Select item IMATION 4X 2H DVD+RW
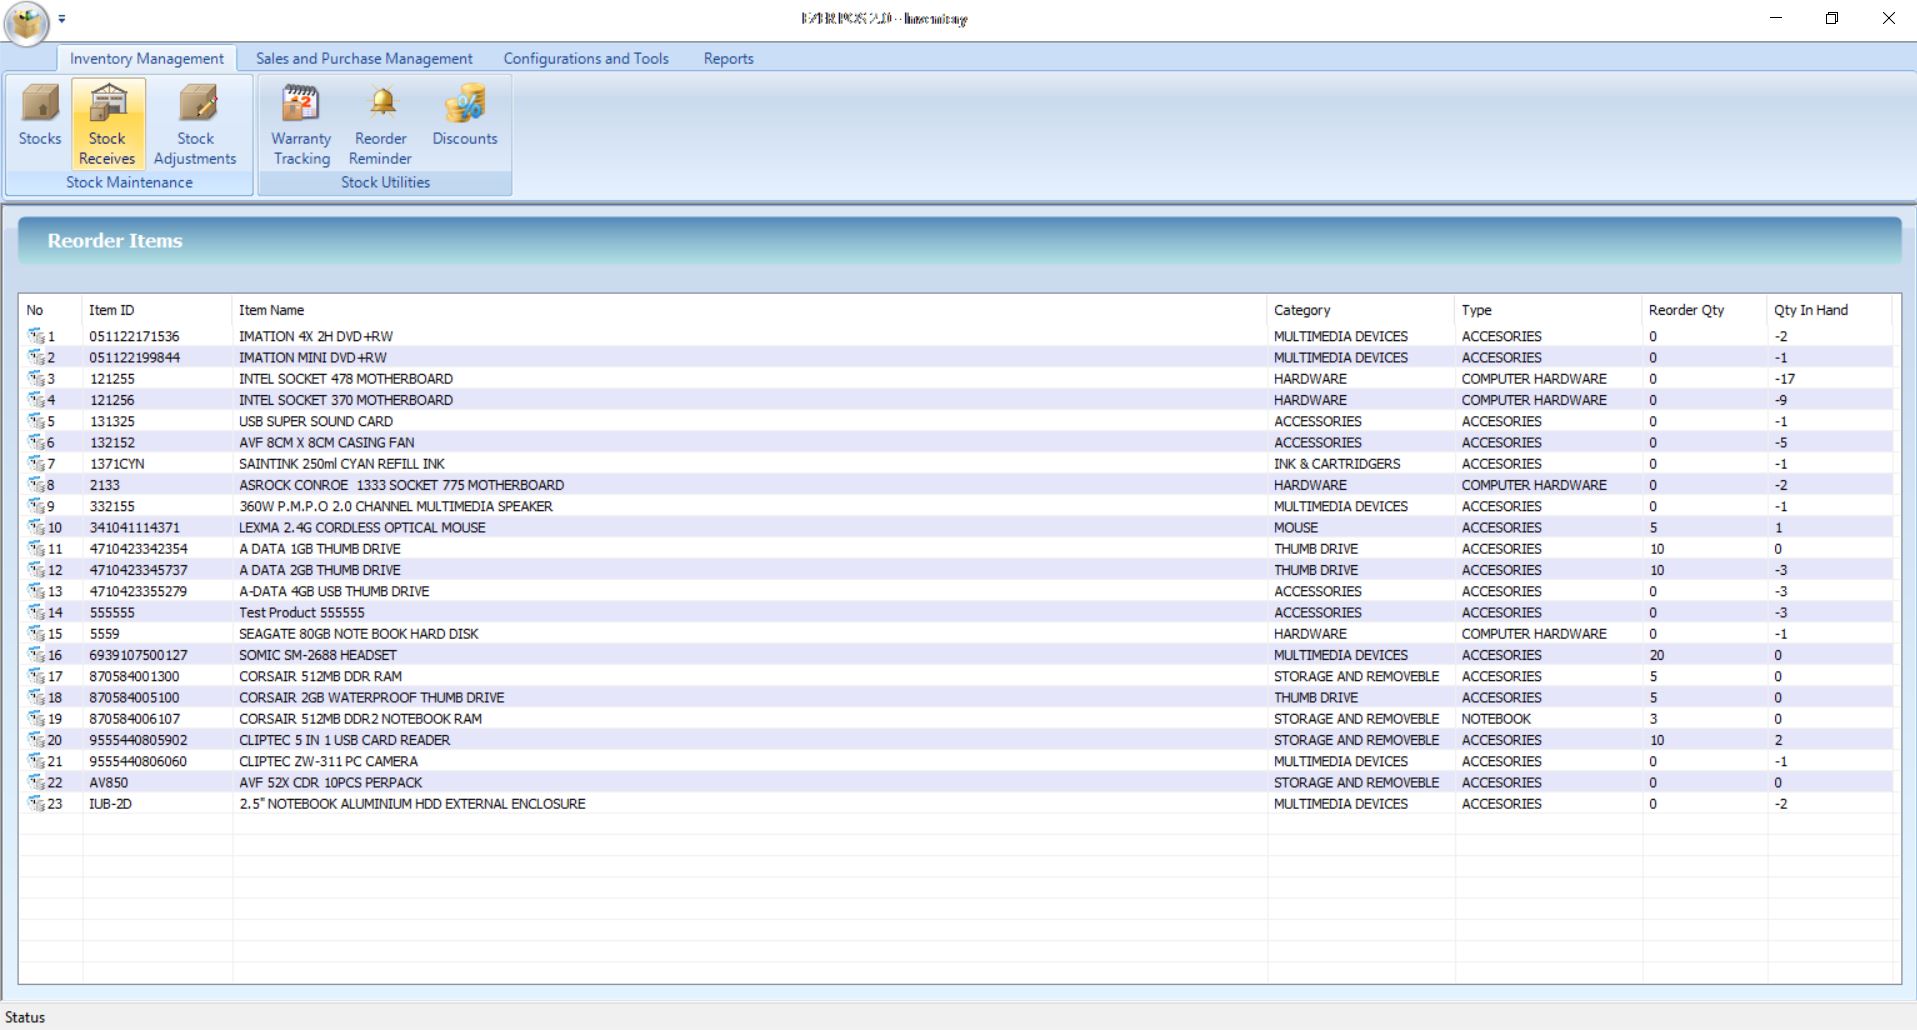This screenshot has width=1917, height=1030. pyautogui.click(x=316, y=336)
